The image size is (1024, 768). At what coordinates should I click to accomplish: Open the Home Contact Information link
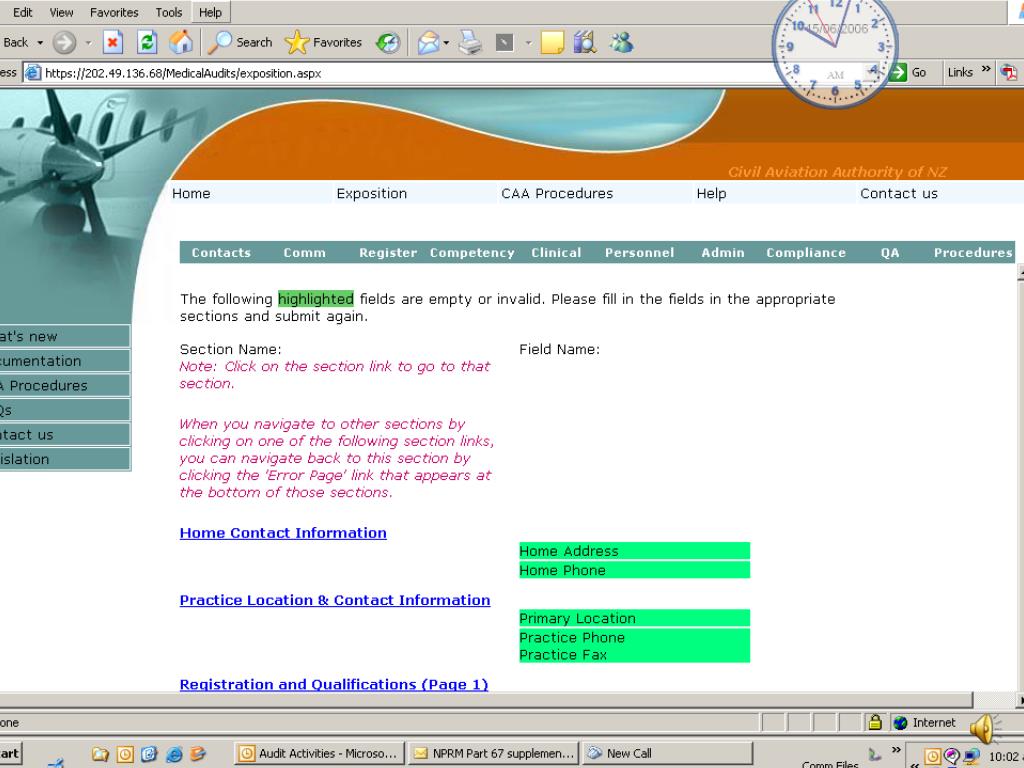point(283,533)
